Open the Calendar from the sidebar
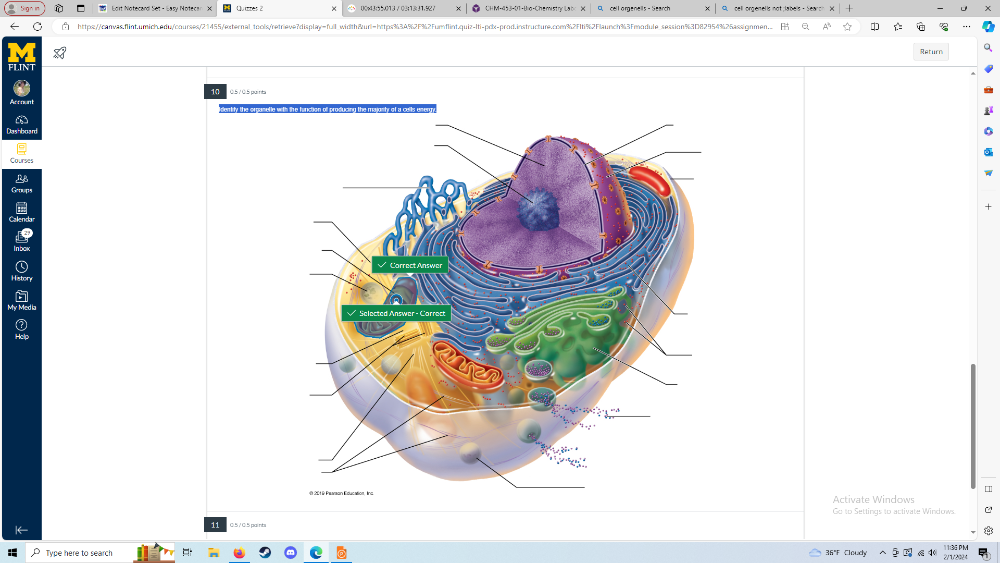The height and width of the screenshot is (563, 1000). (21, 212)
